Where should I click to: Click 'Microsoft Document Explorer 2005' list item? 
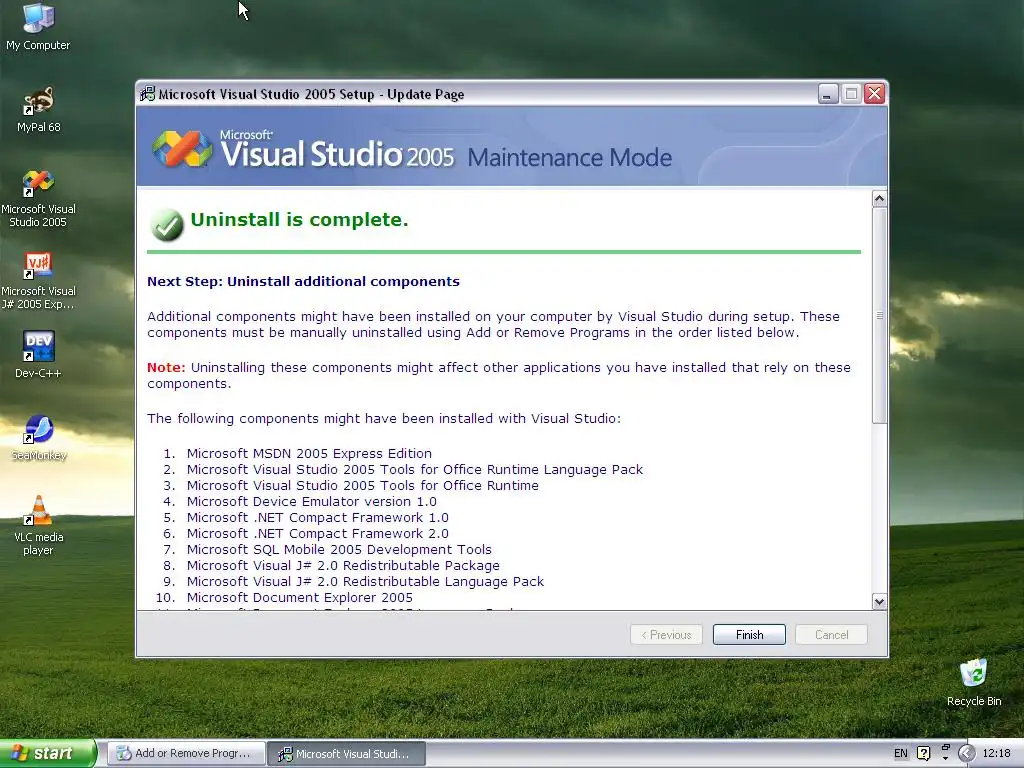click(299, 598)
